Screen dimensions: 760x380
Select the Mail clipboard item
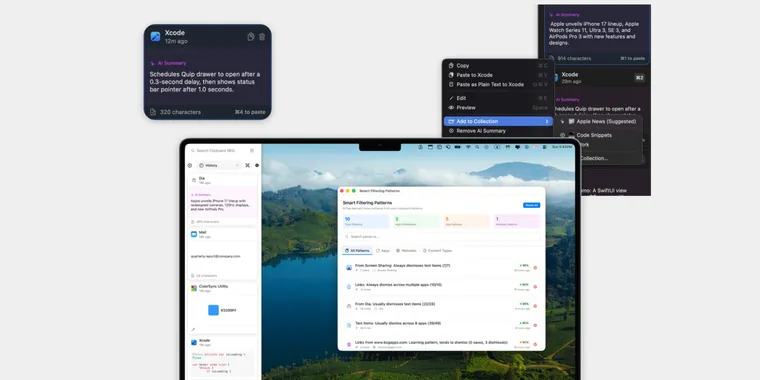click(x=223, y=254)
